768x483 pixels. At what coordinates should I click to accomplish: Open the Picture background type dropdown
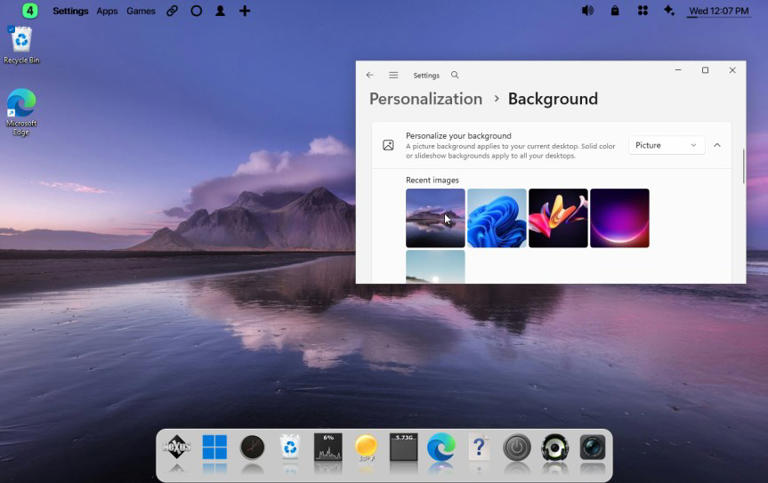coord(666,145)
